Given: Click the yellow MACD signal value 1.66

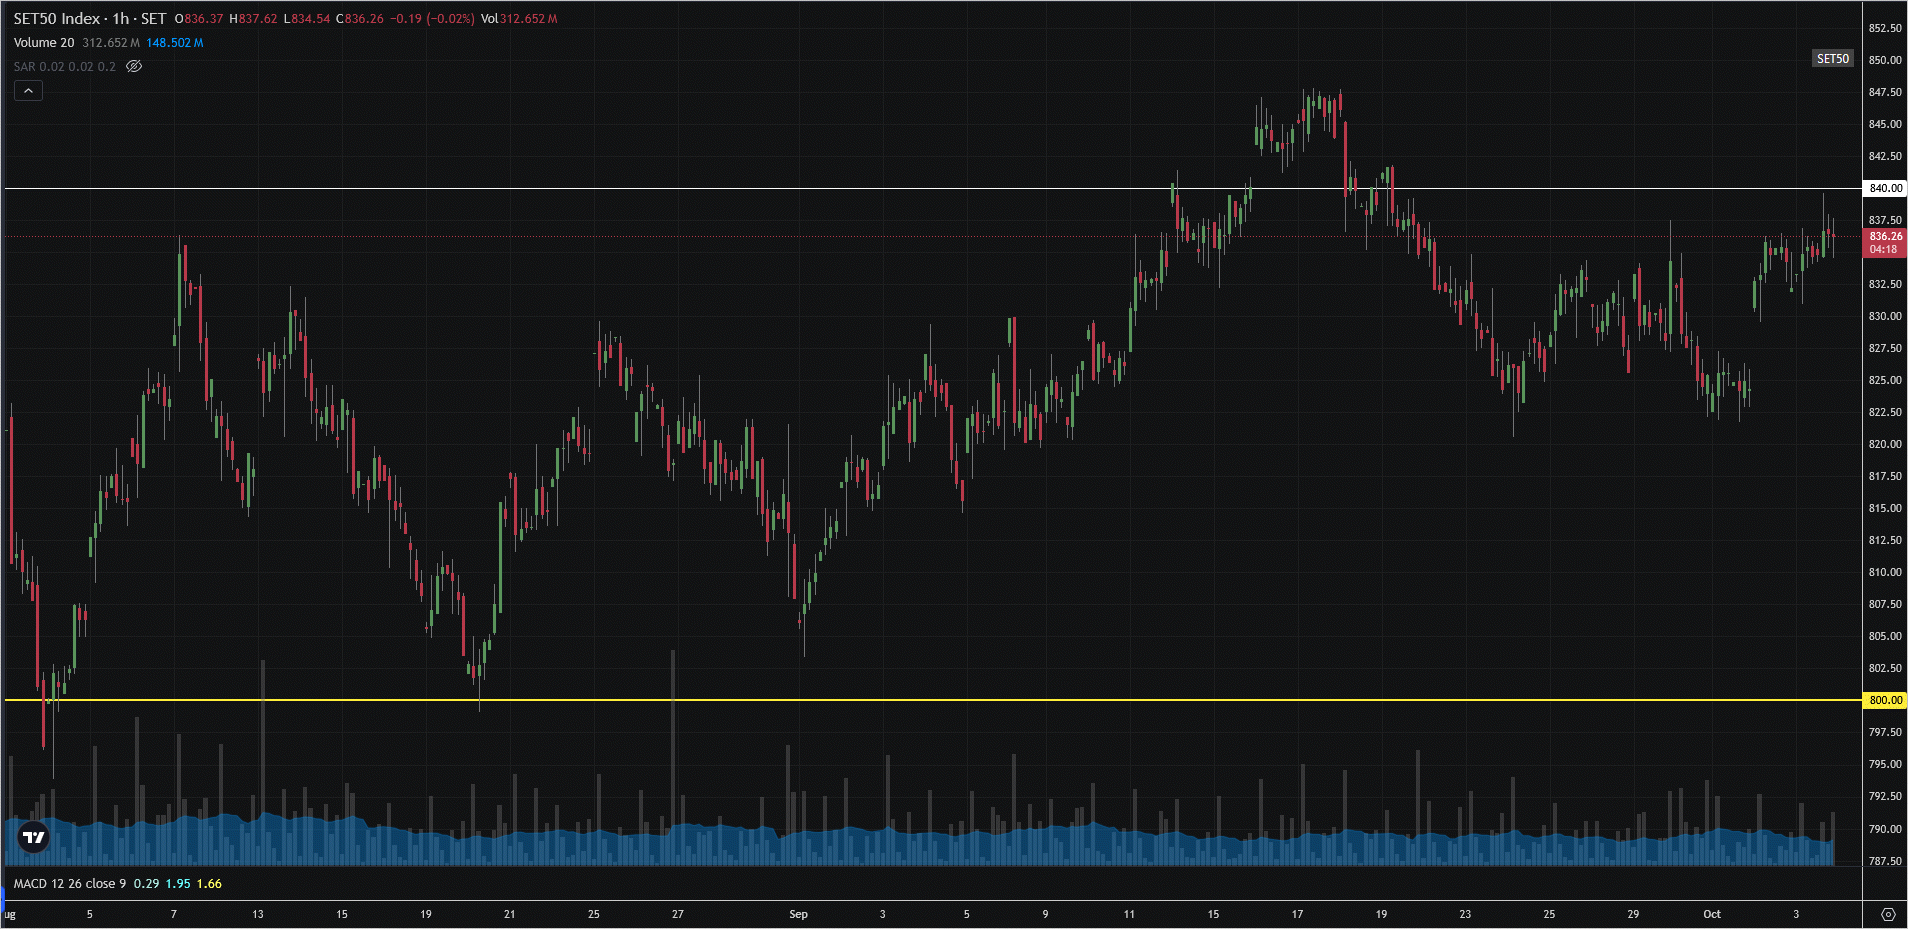Looking at the screenshot, I should tap(209, 884).
